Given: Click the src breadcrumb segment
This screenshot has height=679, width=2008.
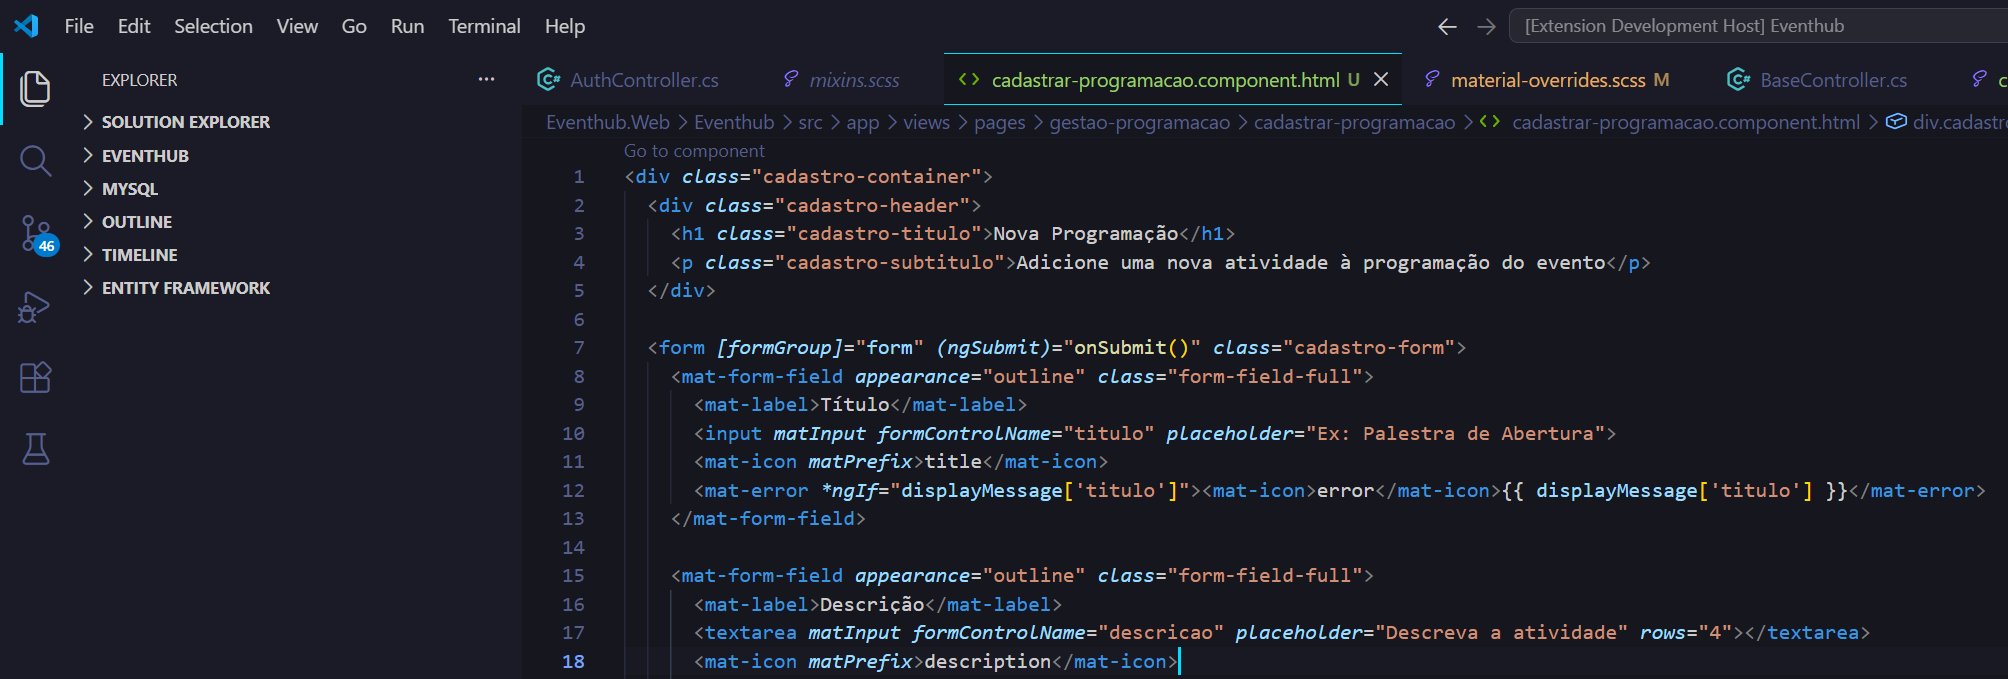Looking at the screenshot, I should tap(810, 122).
